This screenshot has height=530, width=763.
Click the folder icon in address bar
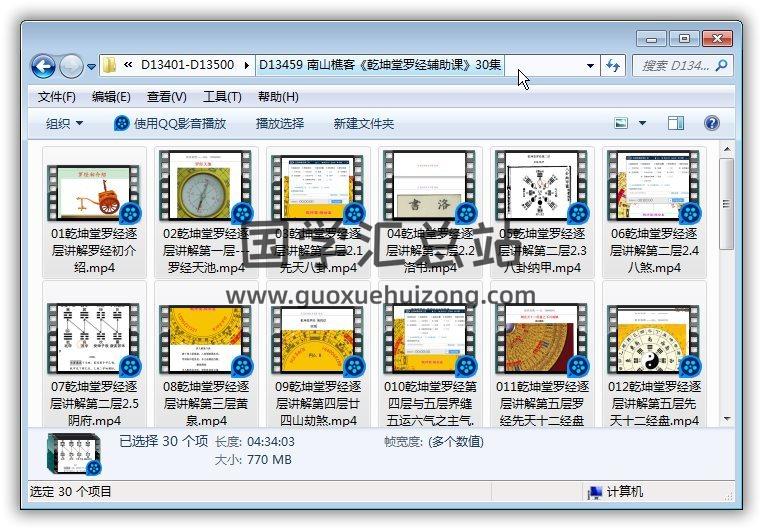tap(110, 65)
